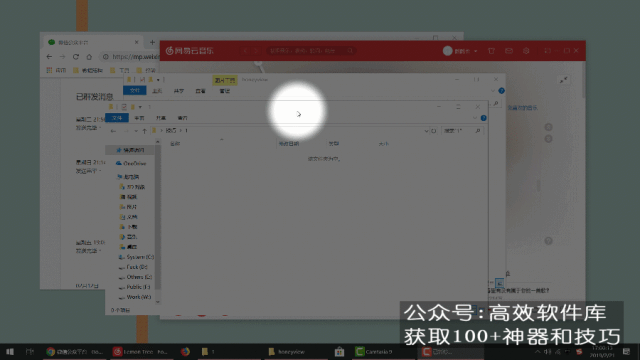Viewport: 640px width, 360px height.
Task: Select 3D objects folder in navigation pane
Action: tap(132, 187)
